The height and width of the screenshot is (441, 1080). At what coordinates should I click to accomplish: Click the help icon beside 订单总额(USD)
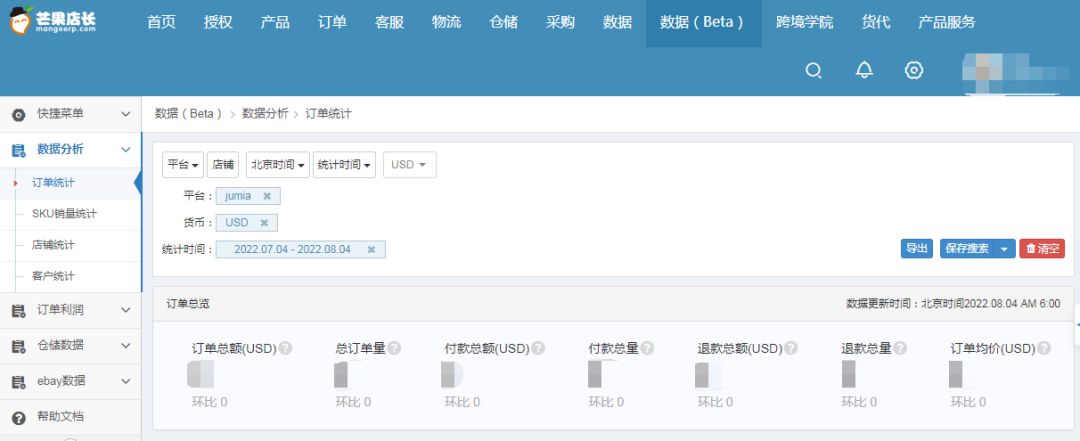click(x=285, y=348)
